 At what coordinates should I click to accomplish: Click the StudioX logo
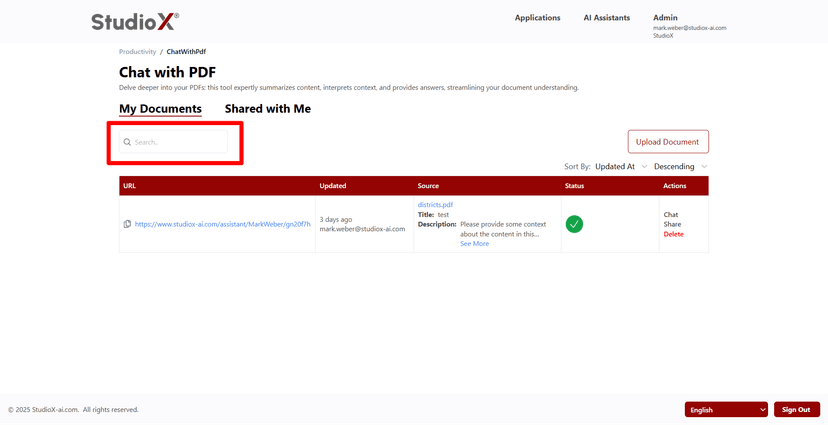click(x=135, y=22)
